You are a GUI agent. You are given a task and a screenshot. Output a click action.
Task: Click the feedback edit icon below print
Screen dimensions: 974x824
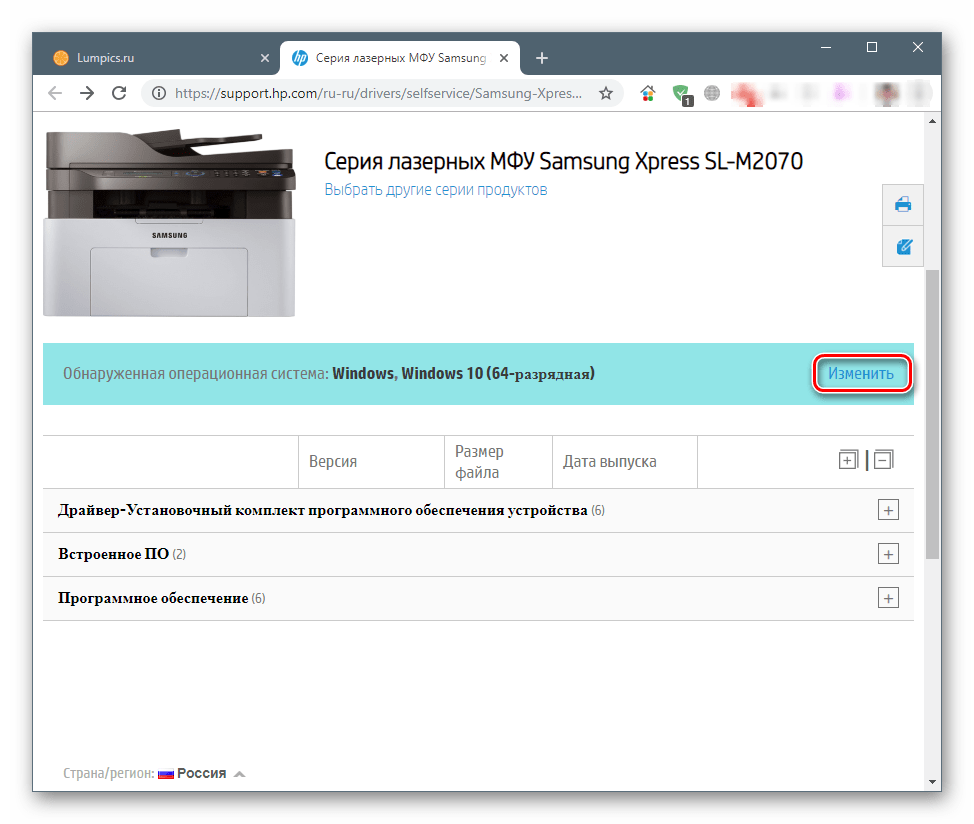tap(903, 246)
